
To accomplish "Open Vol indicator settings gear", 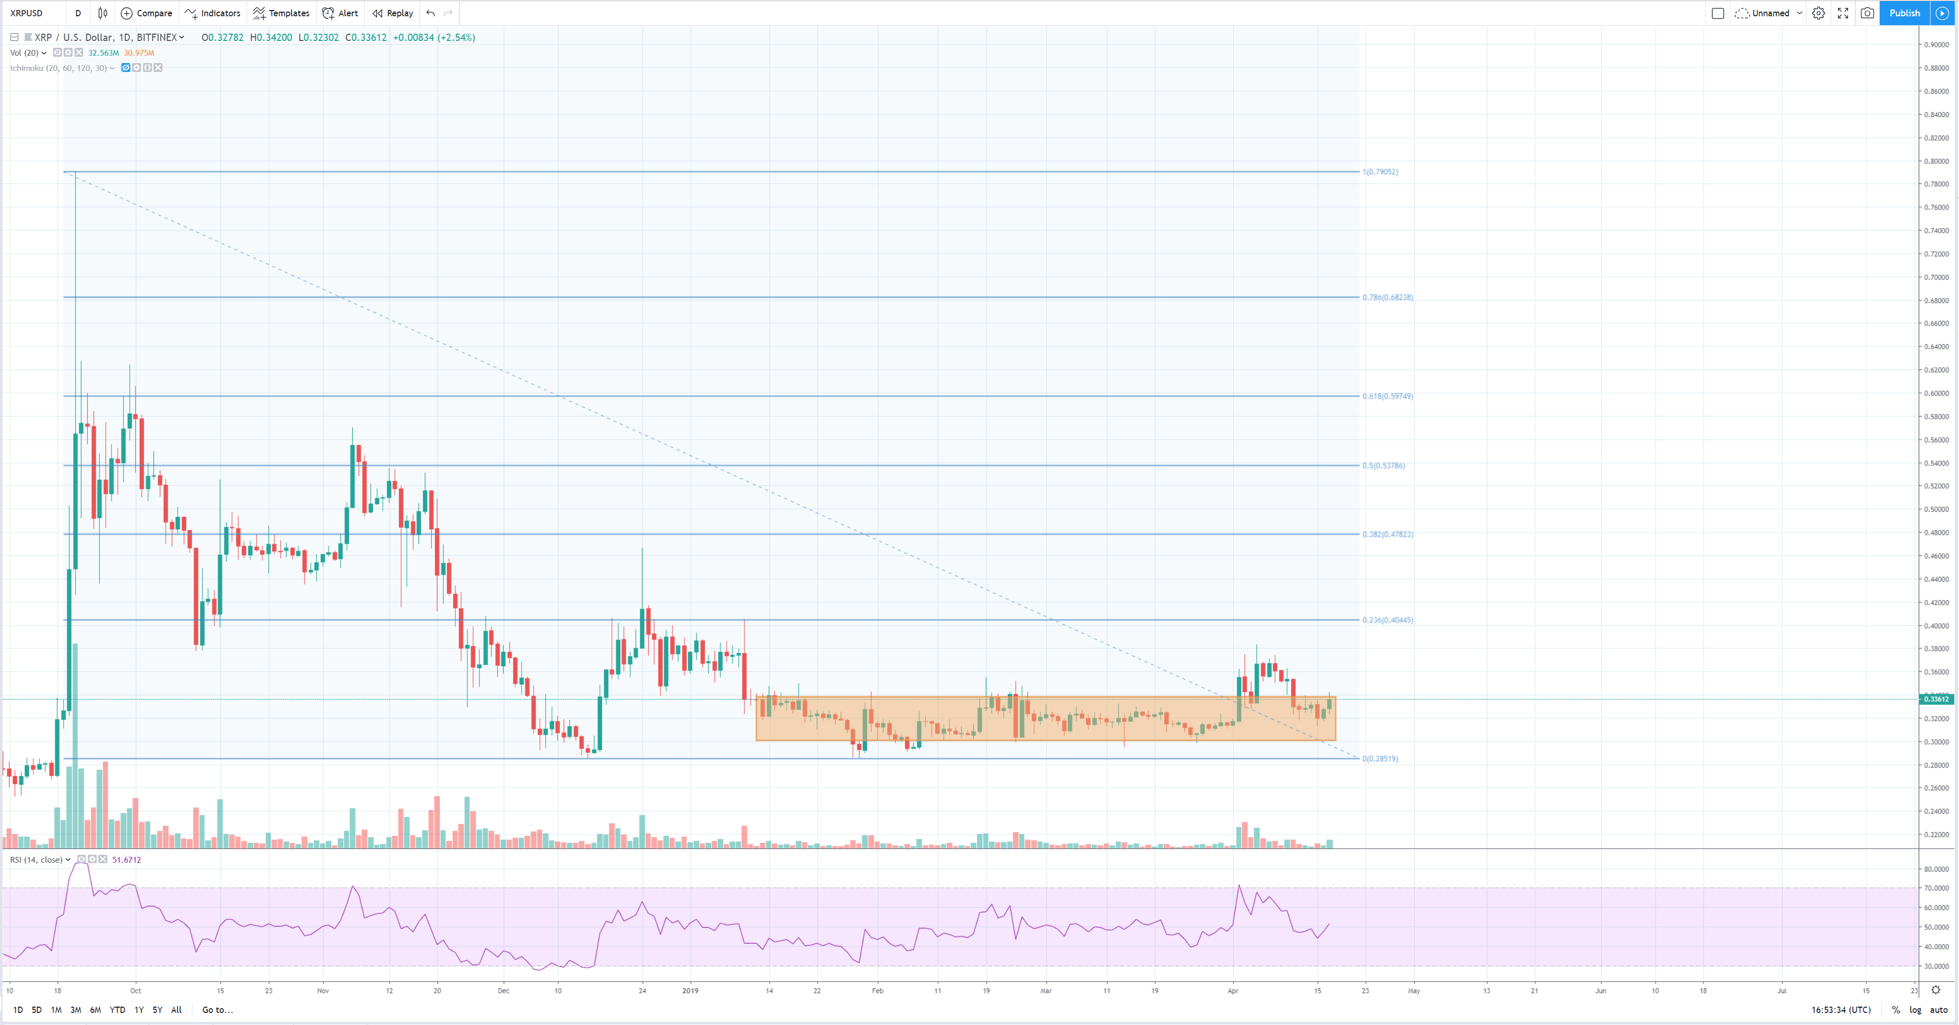I will point(68,53).
